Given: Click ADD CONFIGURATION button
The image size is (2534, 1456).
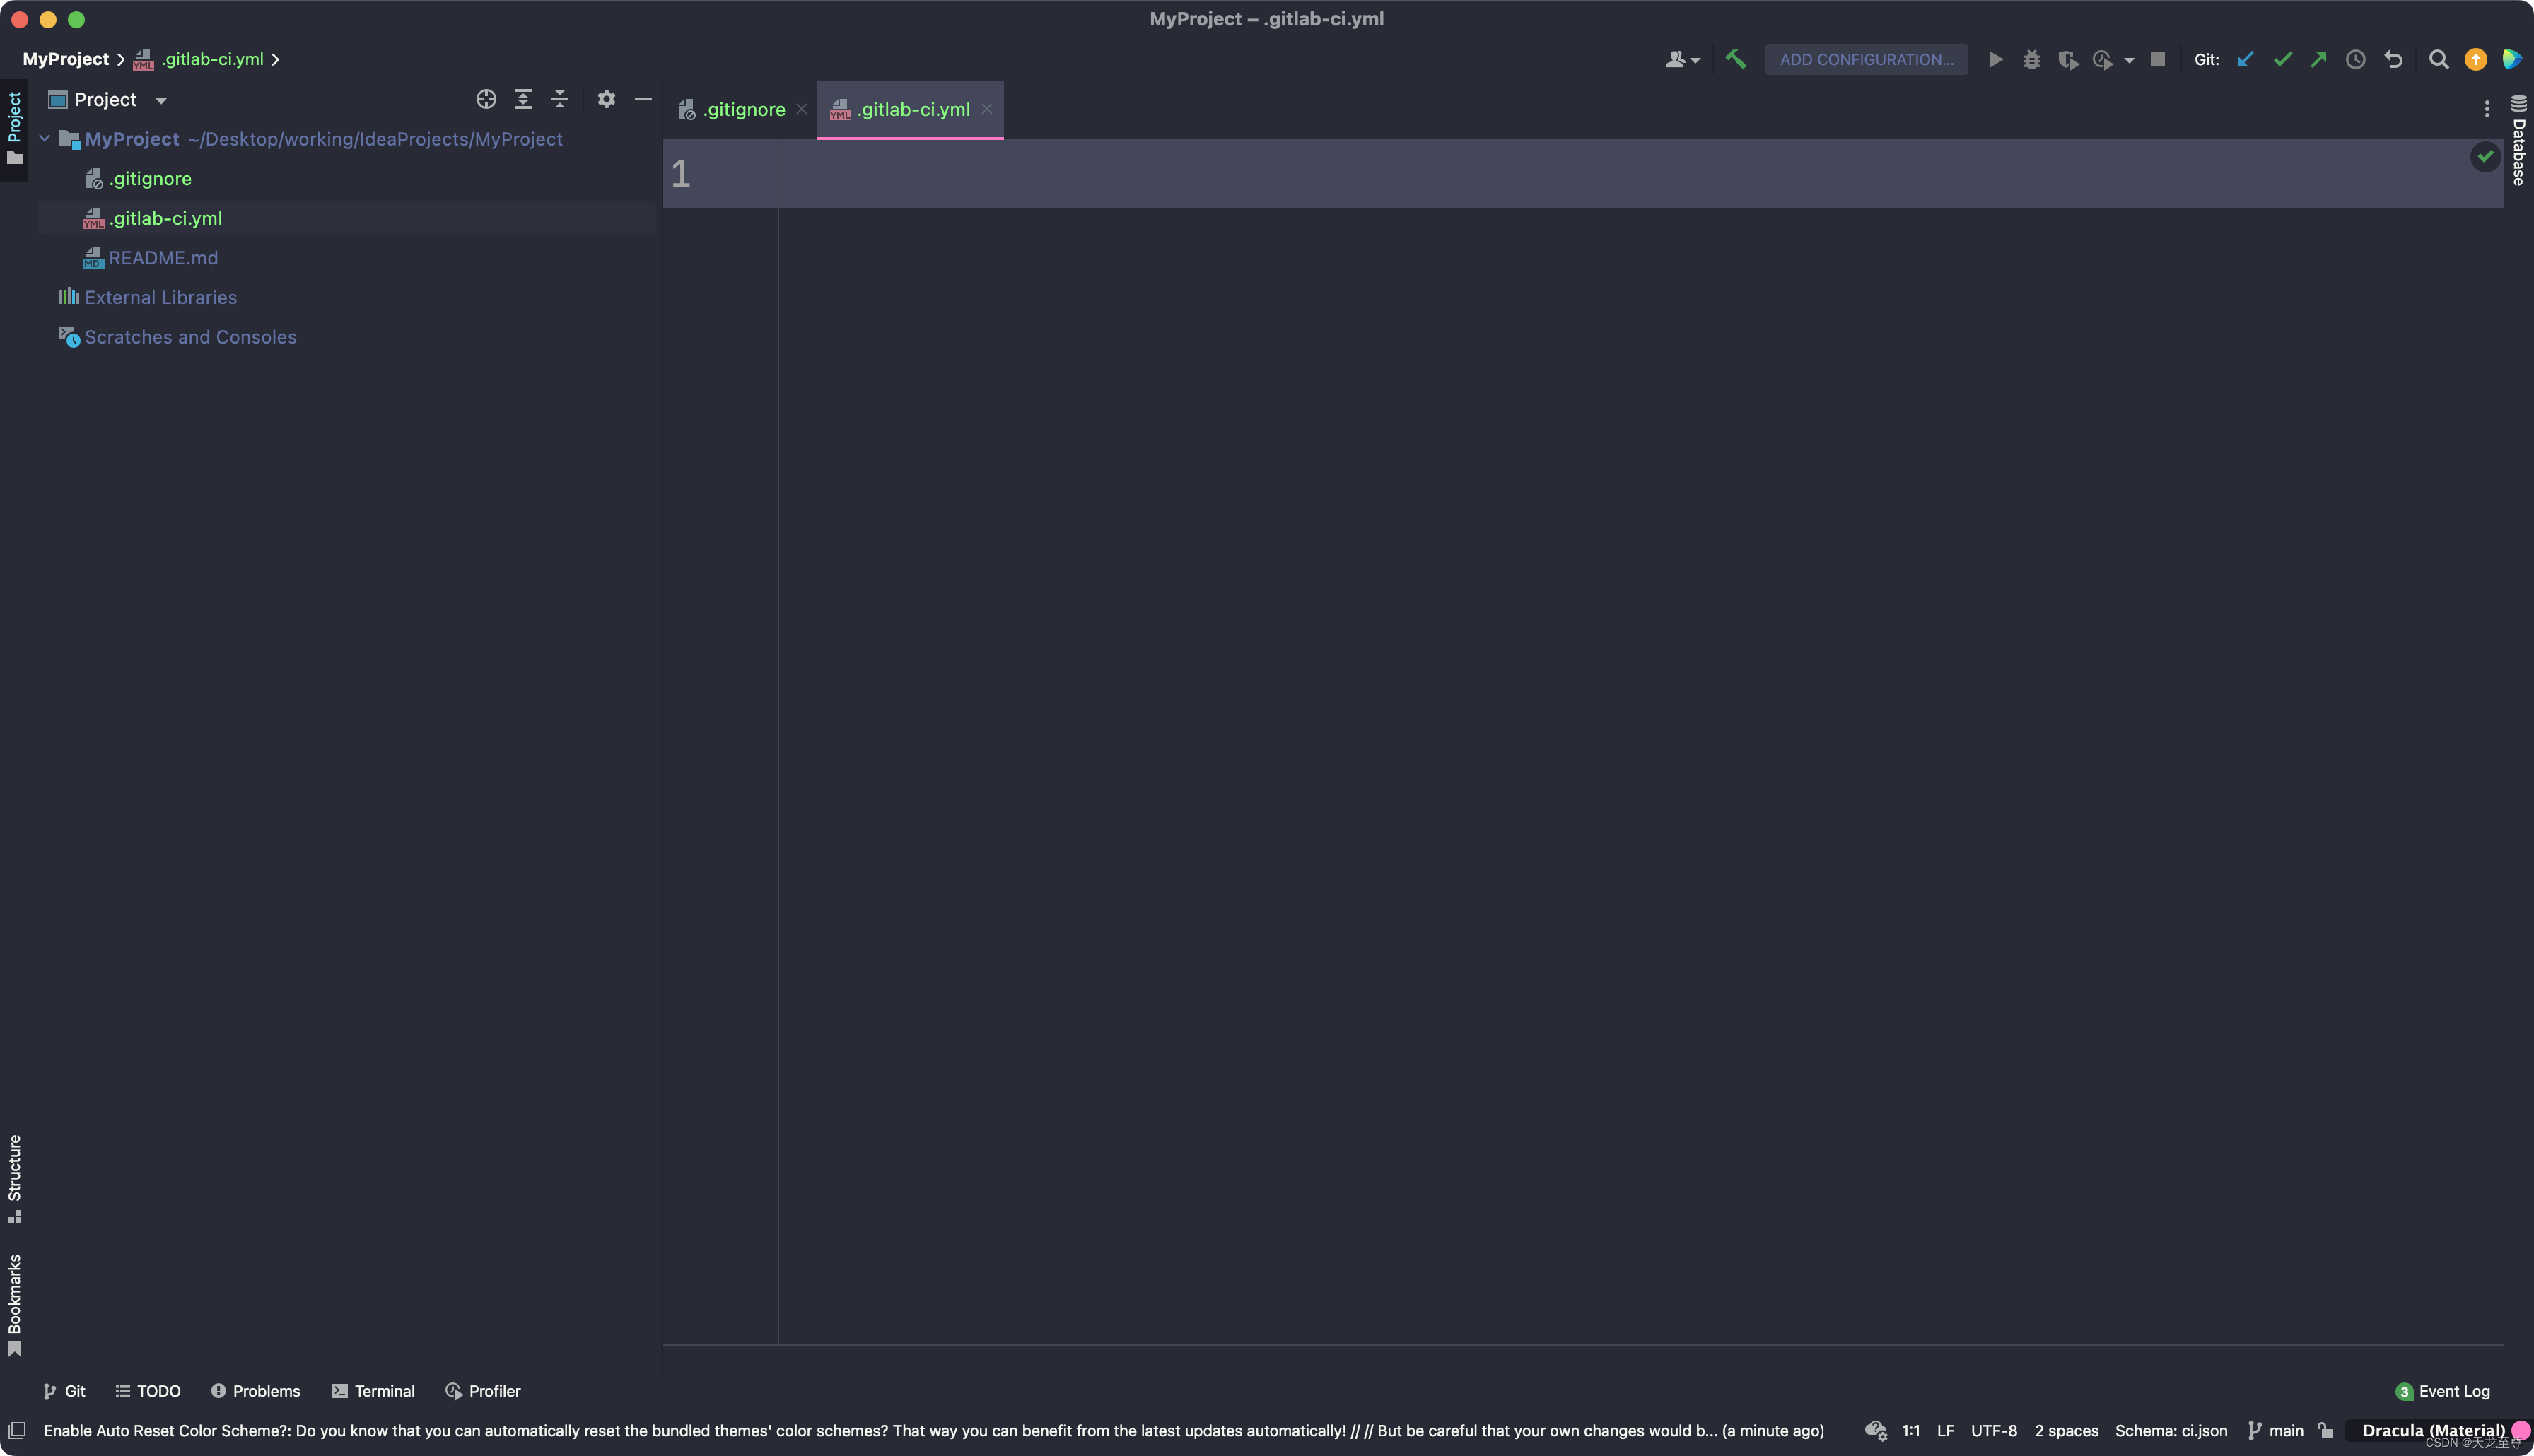Looking at the screenshot, I should pos(1866,59).
